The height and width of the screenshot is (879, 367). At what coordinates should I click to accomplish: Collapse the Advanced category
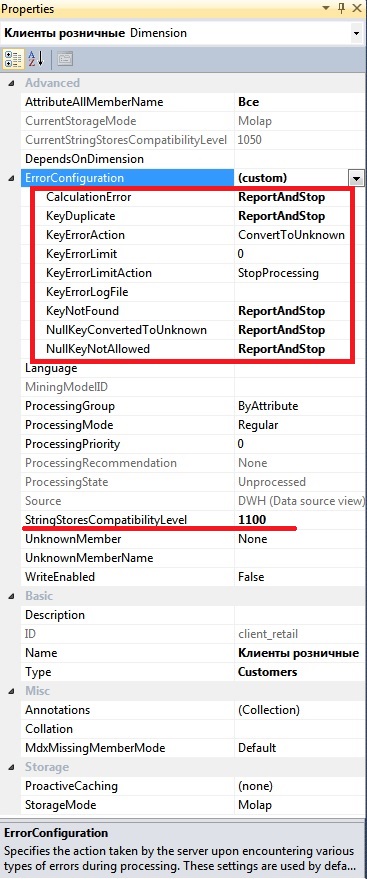[x=11, y=83]
